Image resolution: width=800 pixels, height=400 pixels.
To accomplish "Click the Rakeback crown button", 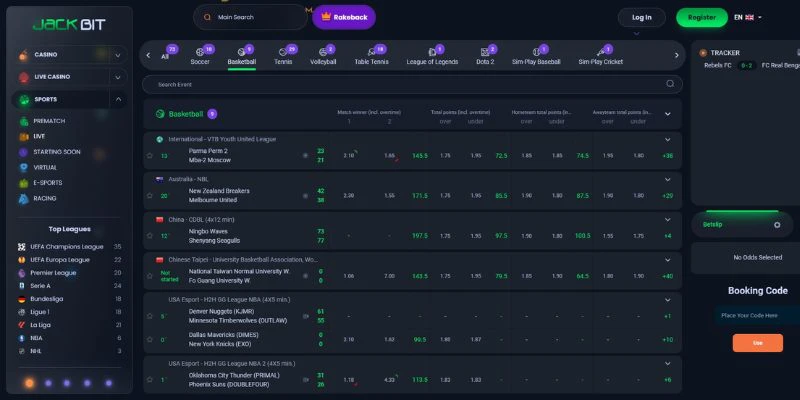I will pyautogui.click(x=344, y=17).
